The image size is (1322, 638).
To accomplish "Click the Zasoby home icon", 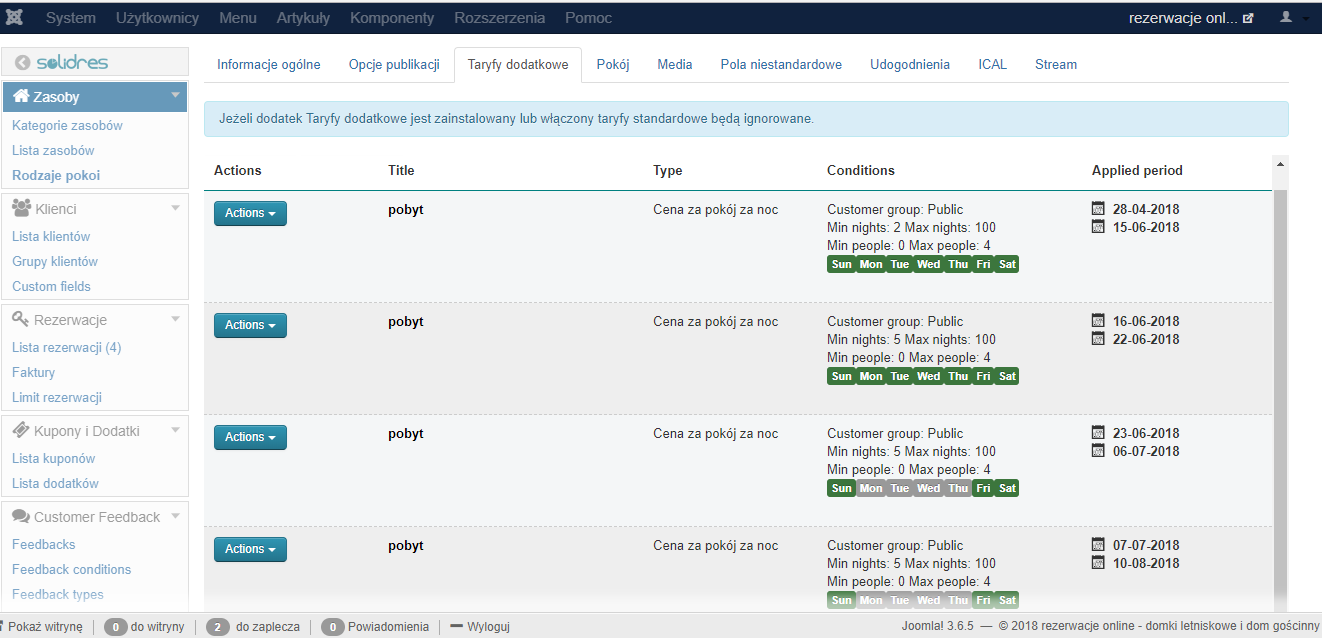I will tap(21, 97).
